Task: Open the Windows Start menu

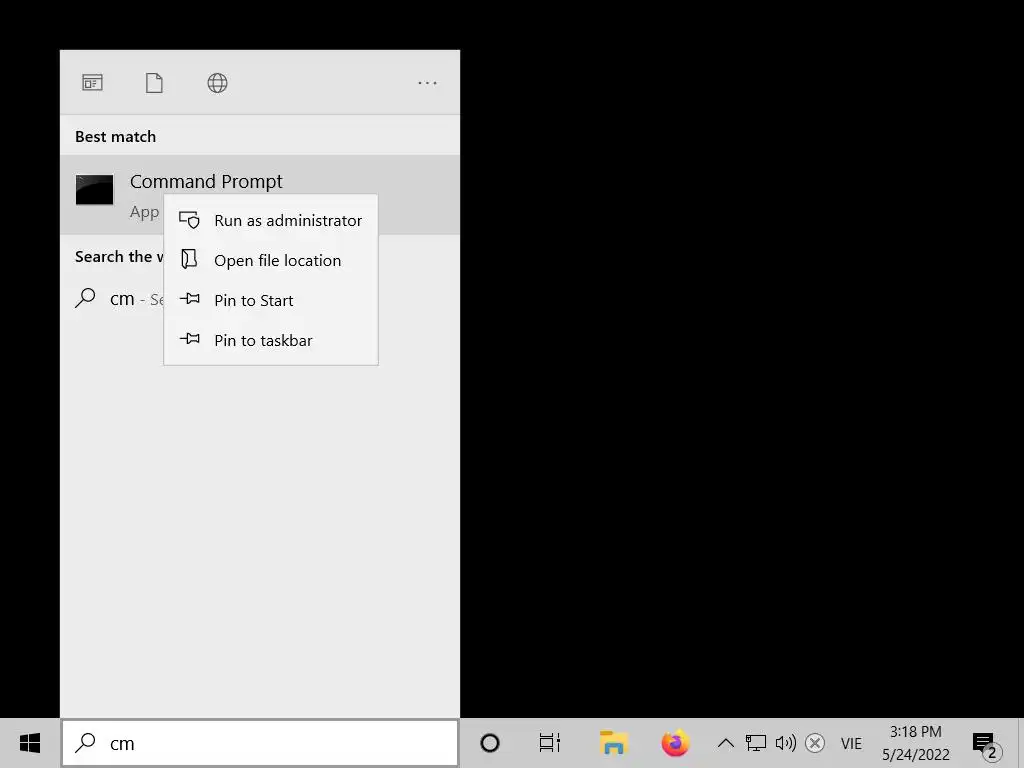Action: (30, 743)
